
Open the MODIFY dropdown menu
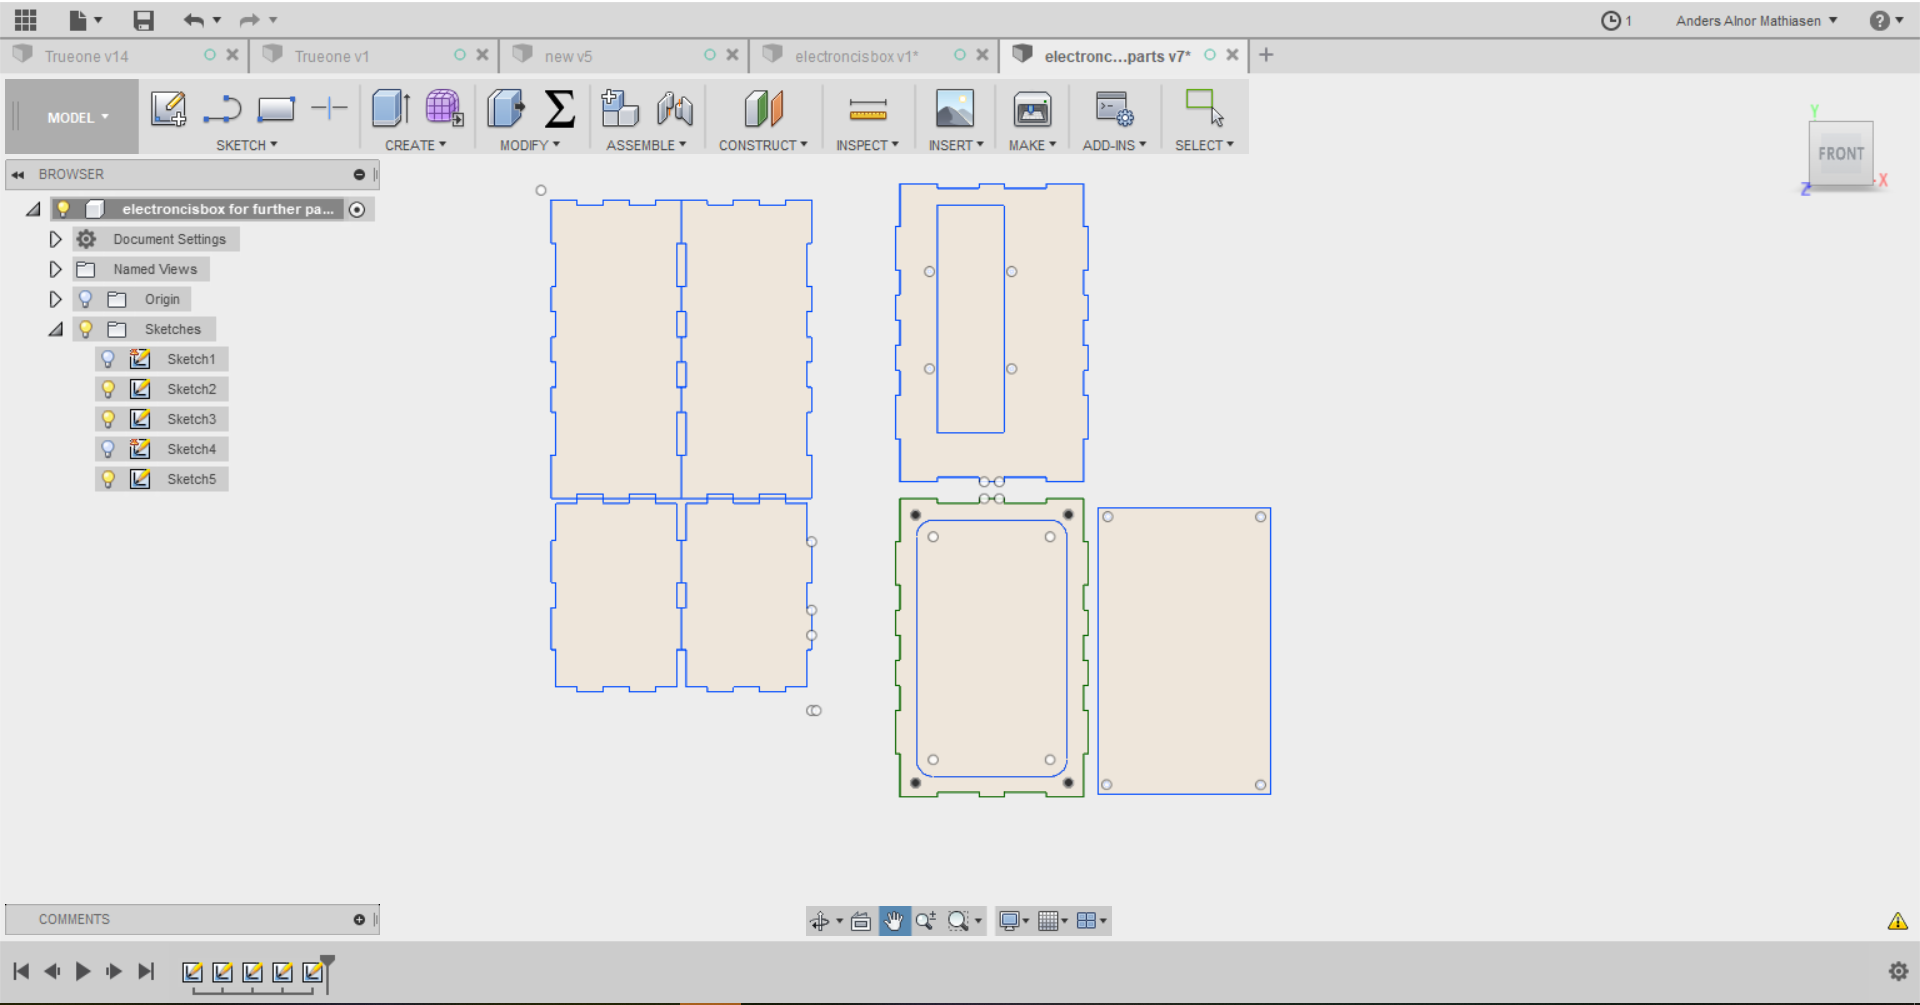tap(530, 145)
